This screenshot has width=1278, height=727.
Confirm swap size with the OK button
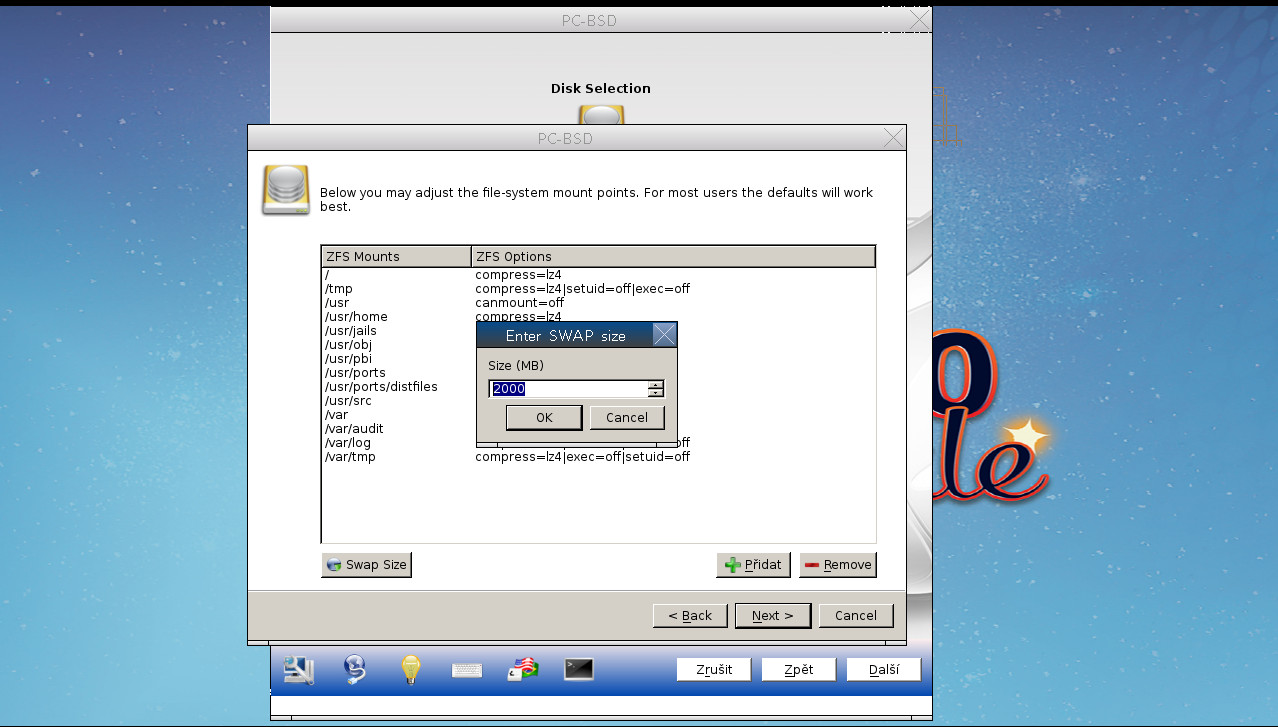pos(544,417)
